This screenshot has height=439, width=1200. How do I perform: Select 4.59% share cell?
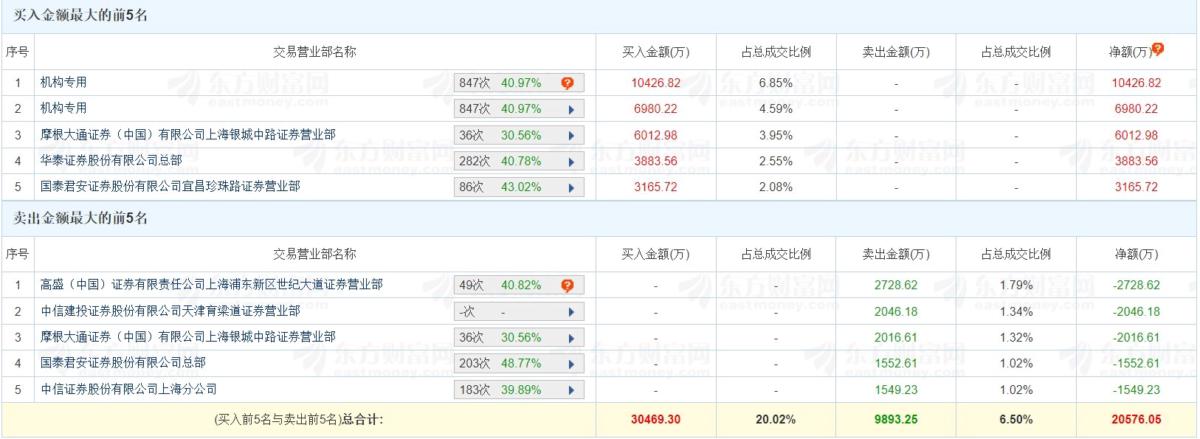click(x=776, y=108)
